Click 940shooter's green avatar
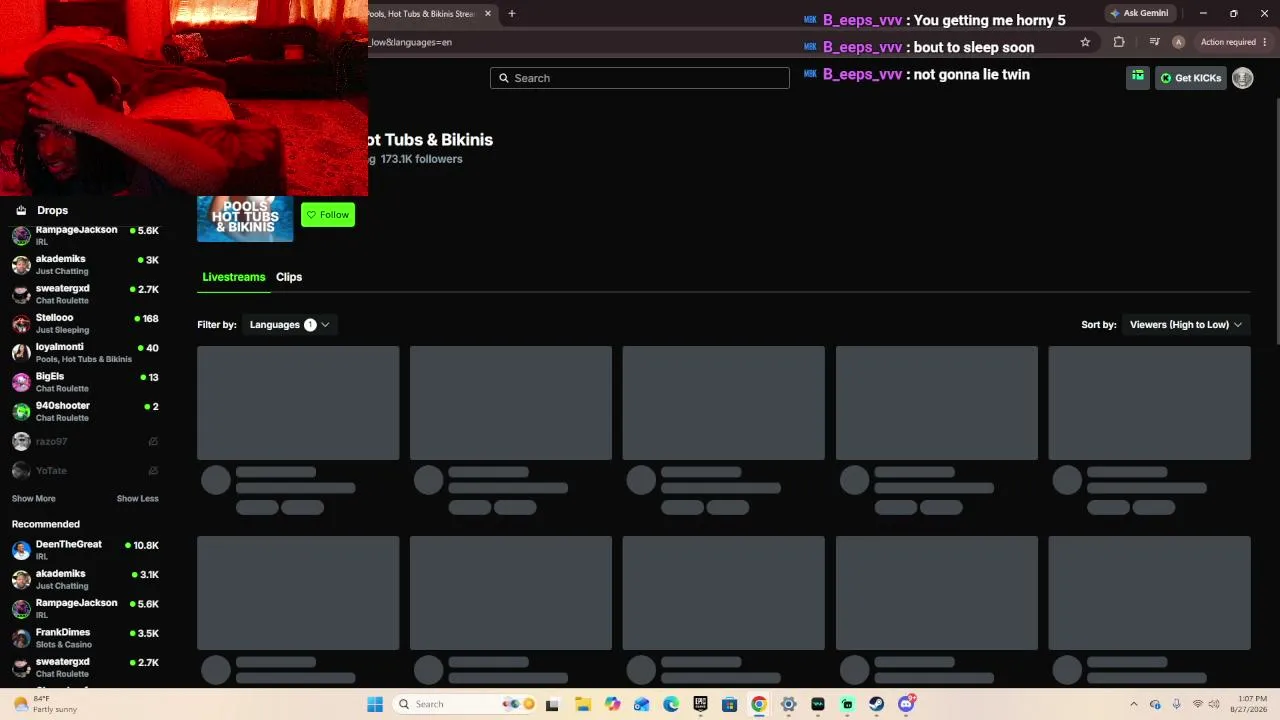This screenshot has height=720, width=1280. point(21,412)
